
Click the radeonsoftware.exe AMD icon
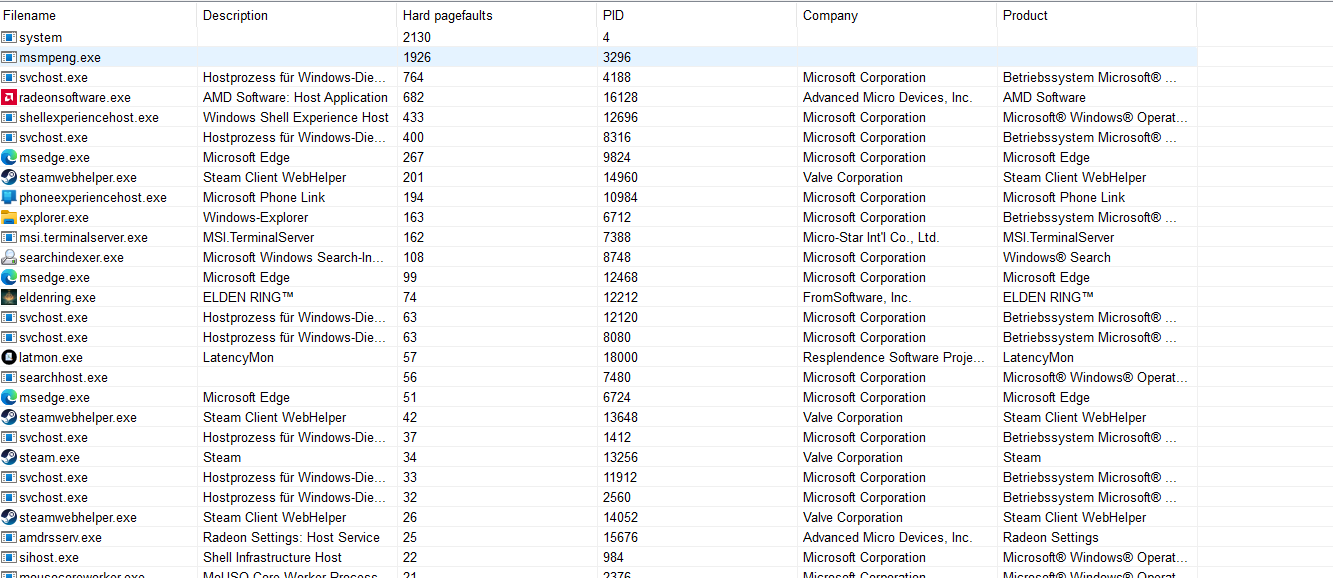pos(9,97)
